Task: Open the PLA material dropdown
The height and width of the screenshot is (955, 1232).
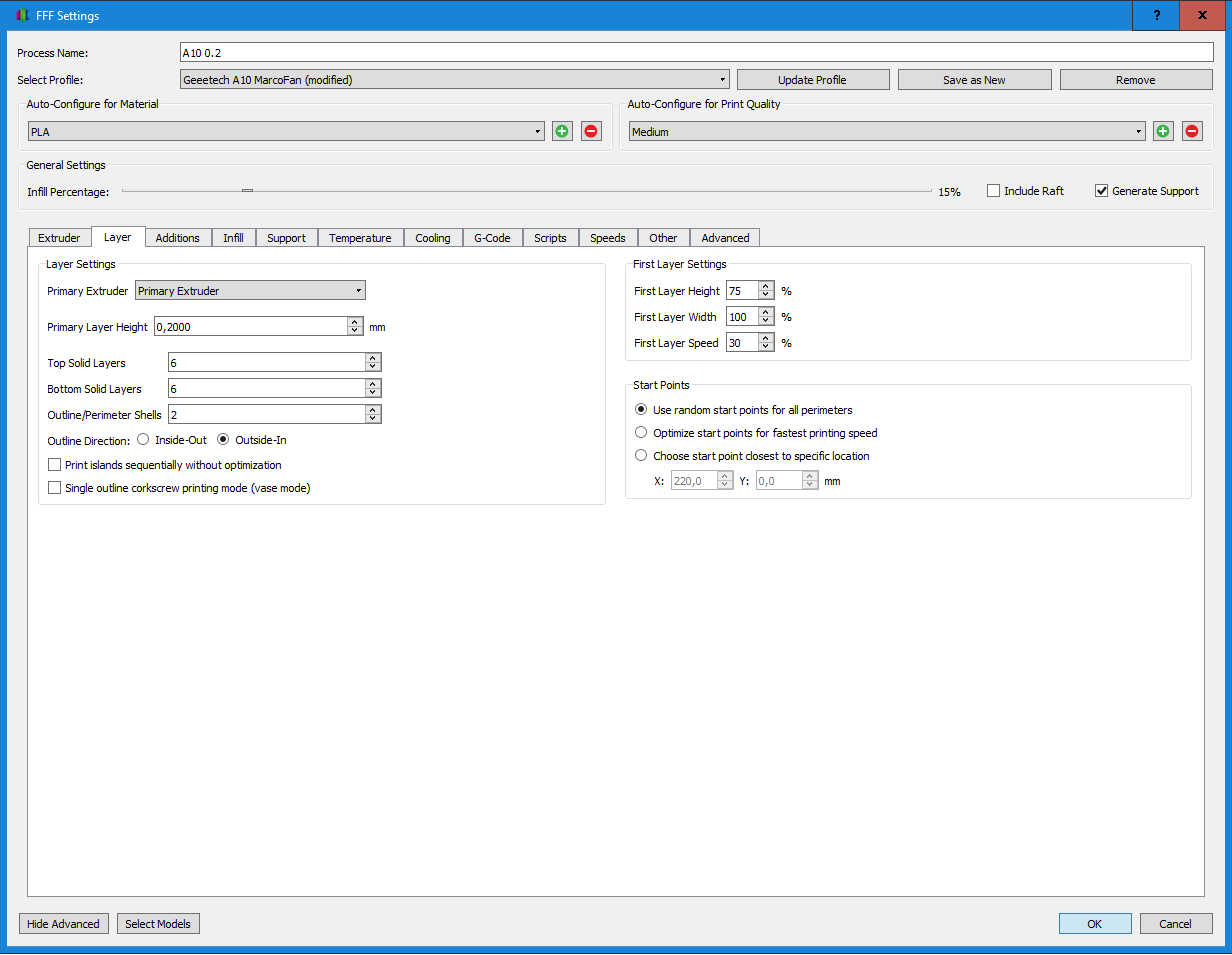Action: coord(286,131)
